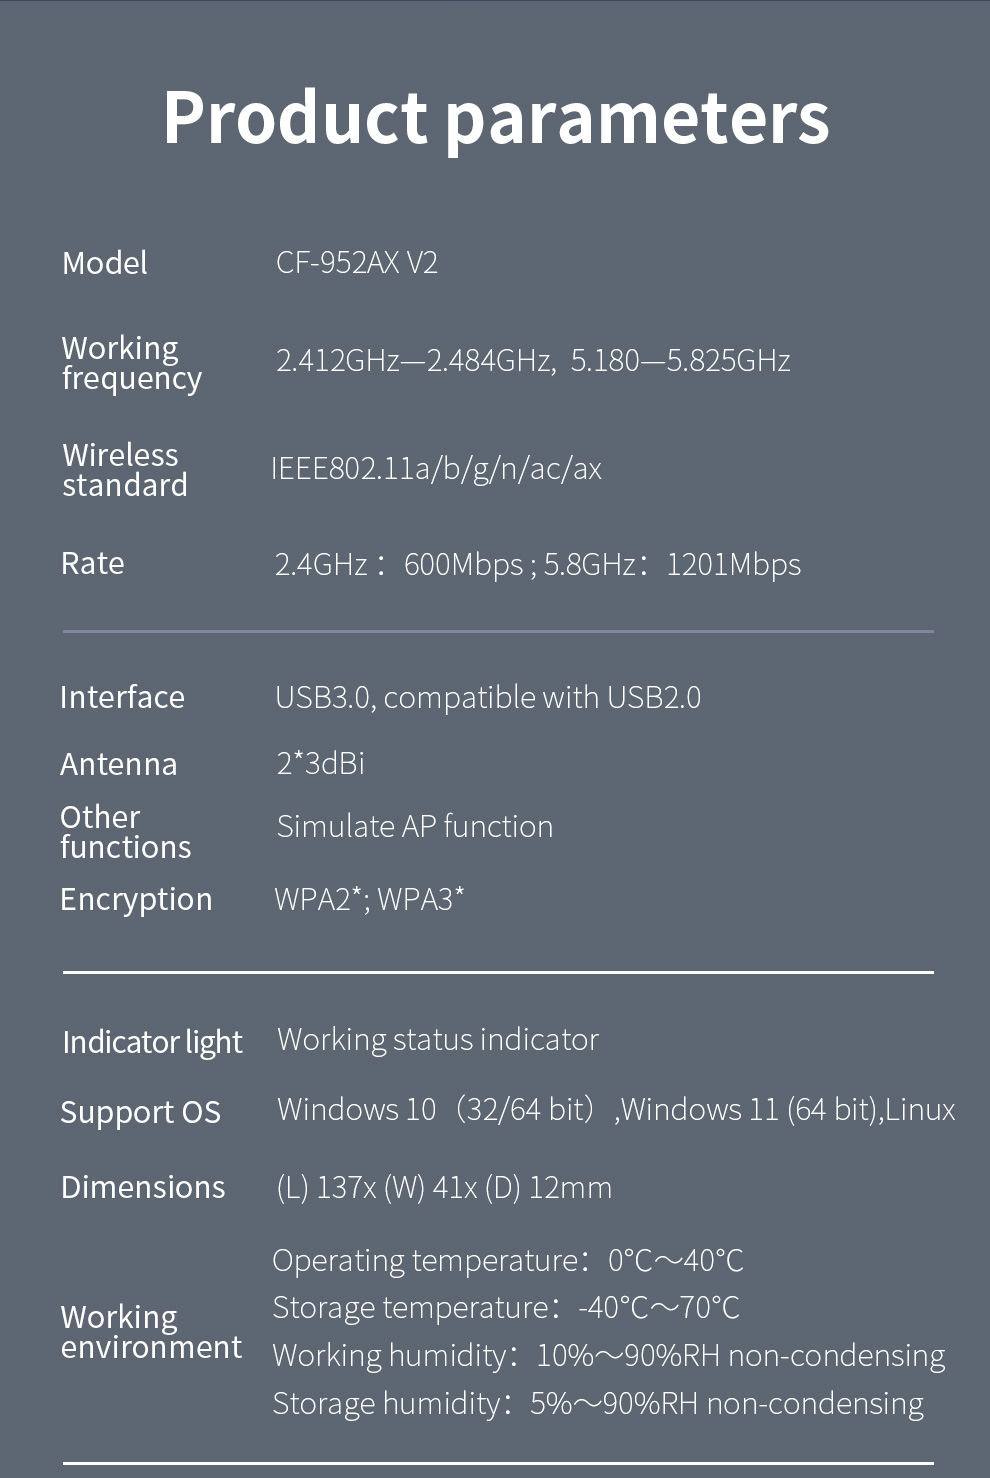Screen dimensions: 990x1478
Task: Click the Interface label
Action: pyautogui.click(x=122, y=697)
